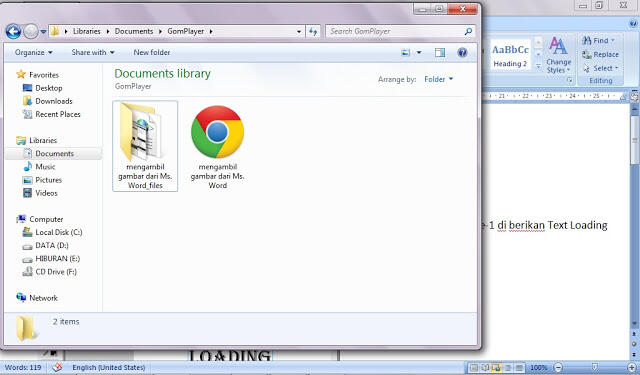Click Libraries in the address bar

point(87,31)
